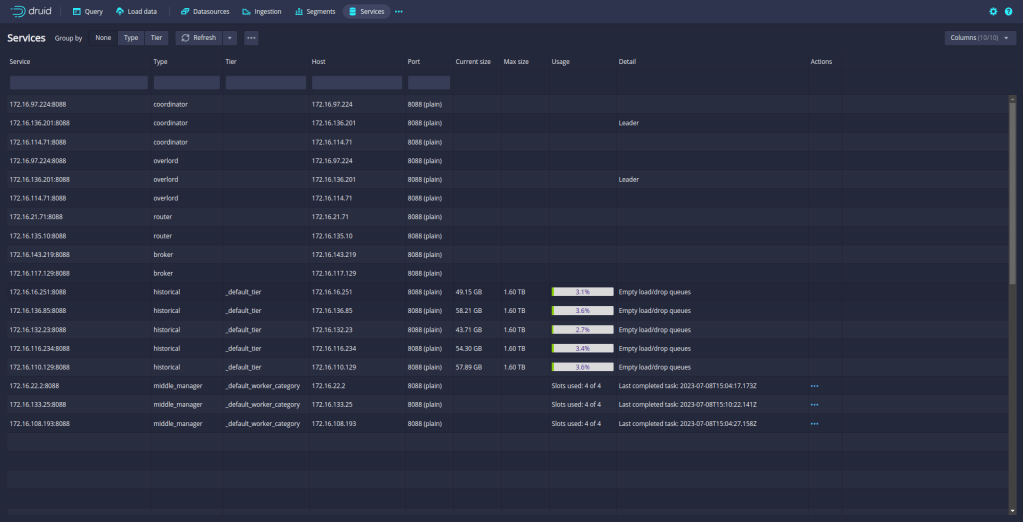
Task: Open actions for middle manager 172.16.22.2:8088
Action: click(x=814, y=386)
